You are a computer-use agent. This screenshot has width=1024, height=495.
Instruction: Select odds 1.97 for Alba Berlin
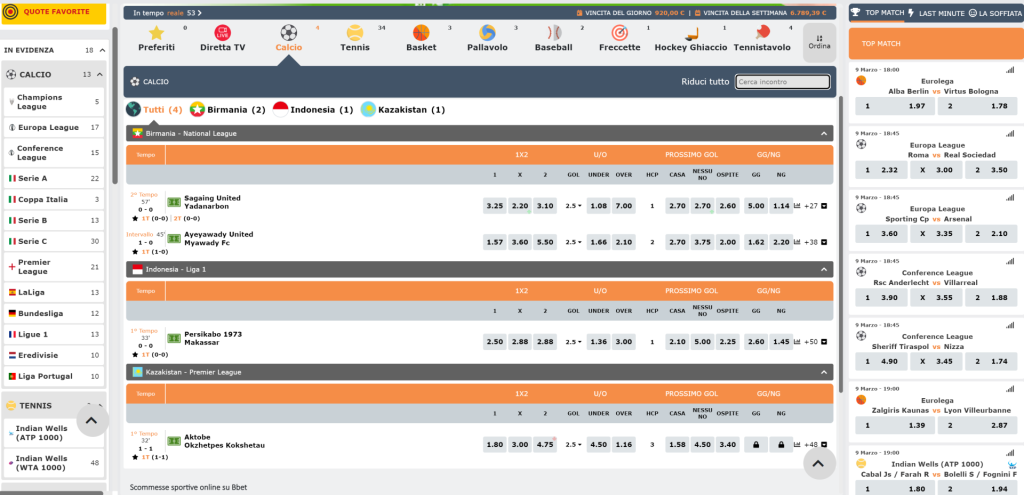pos(895,106)
